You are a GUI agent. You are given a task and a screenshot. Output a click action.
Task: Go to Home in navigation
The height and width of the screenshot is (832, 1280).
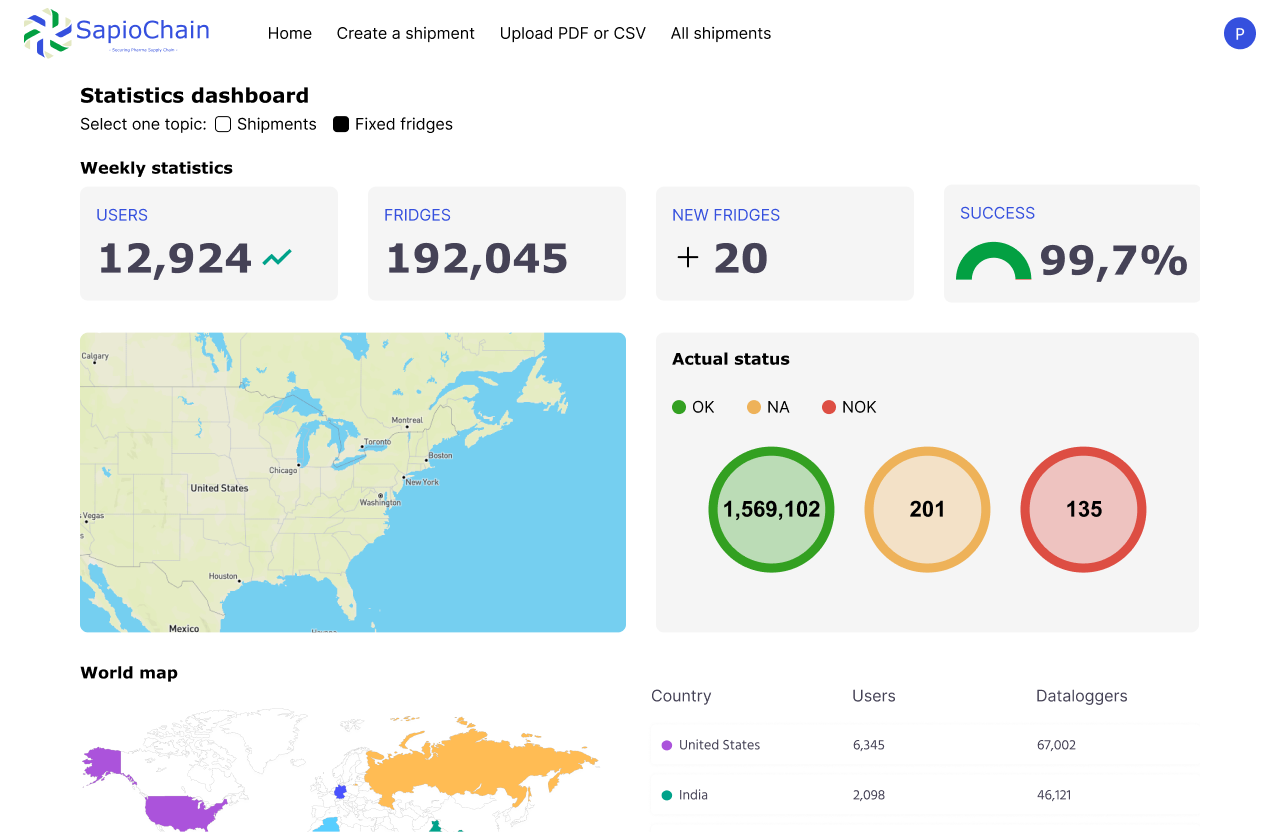290,33
